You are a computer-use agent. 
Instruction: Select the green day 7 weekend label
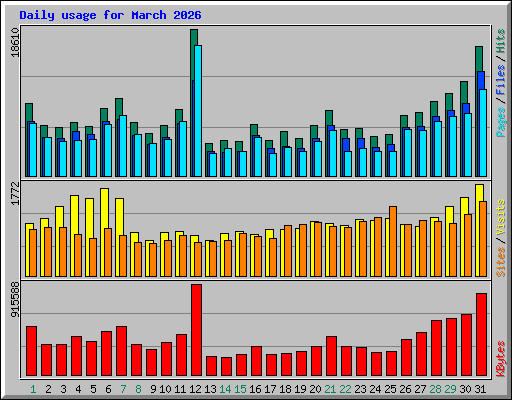point(123,389)
